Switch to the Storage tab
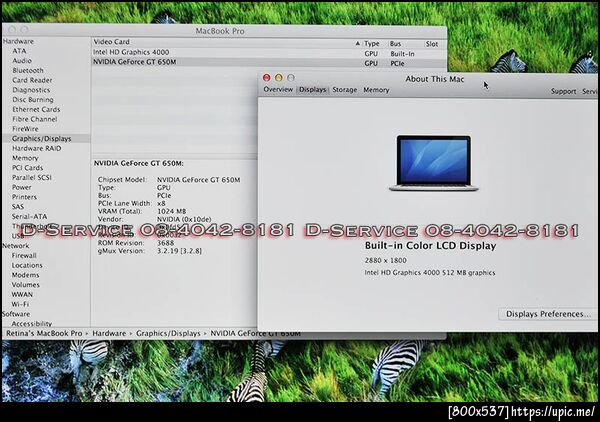 [x=344, y=90]
